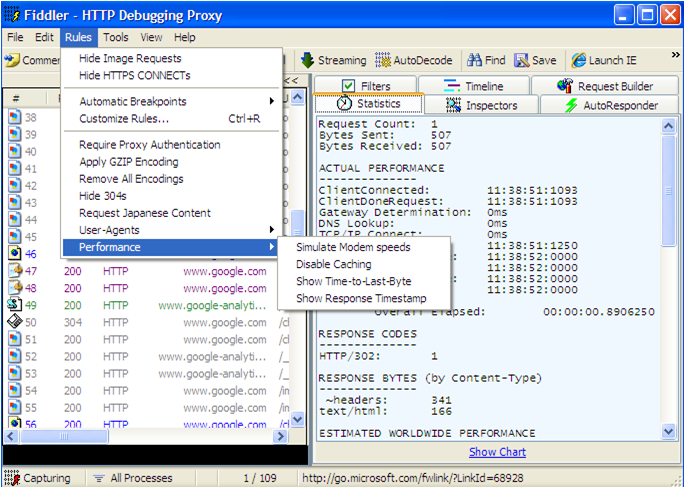The width and height of the screenshot is (685, 488).
Task: Open the Edit menu
Action: click(x=44, y=38)
